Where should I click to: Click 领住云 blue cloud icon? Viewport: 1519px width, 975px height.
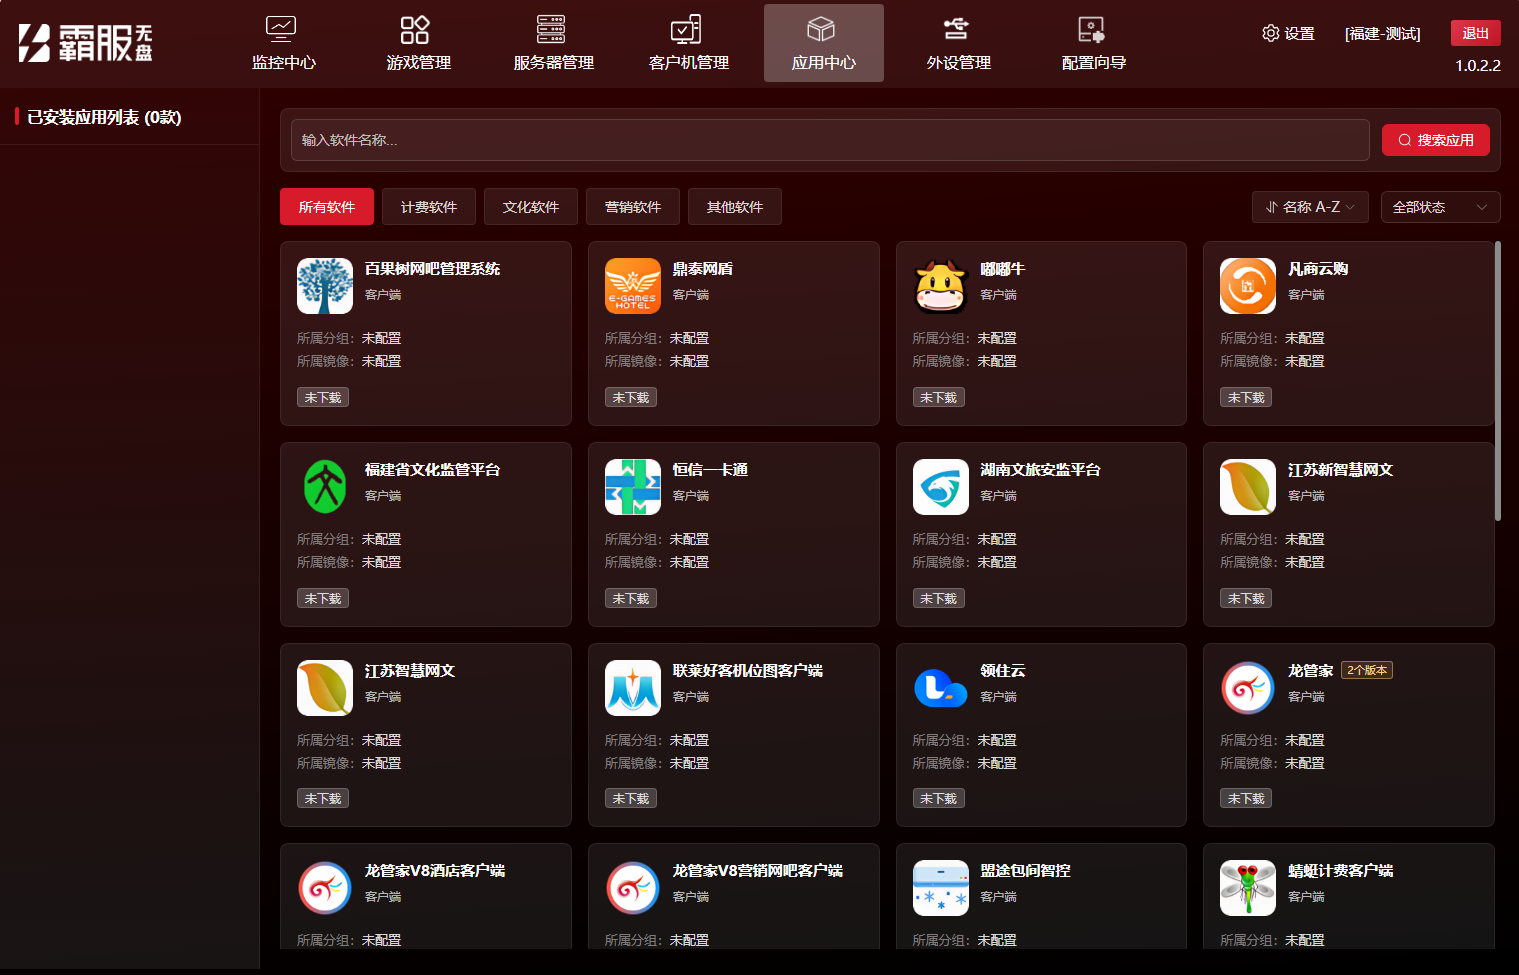coord(941,688)
